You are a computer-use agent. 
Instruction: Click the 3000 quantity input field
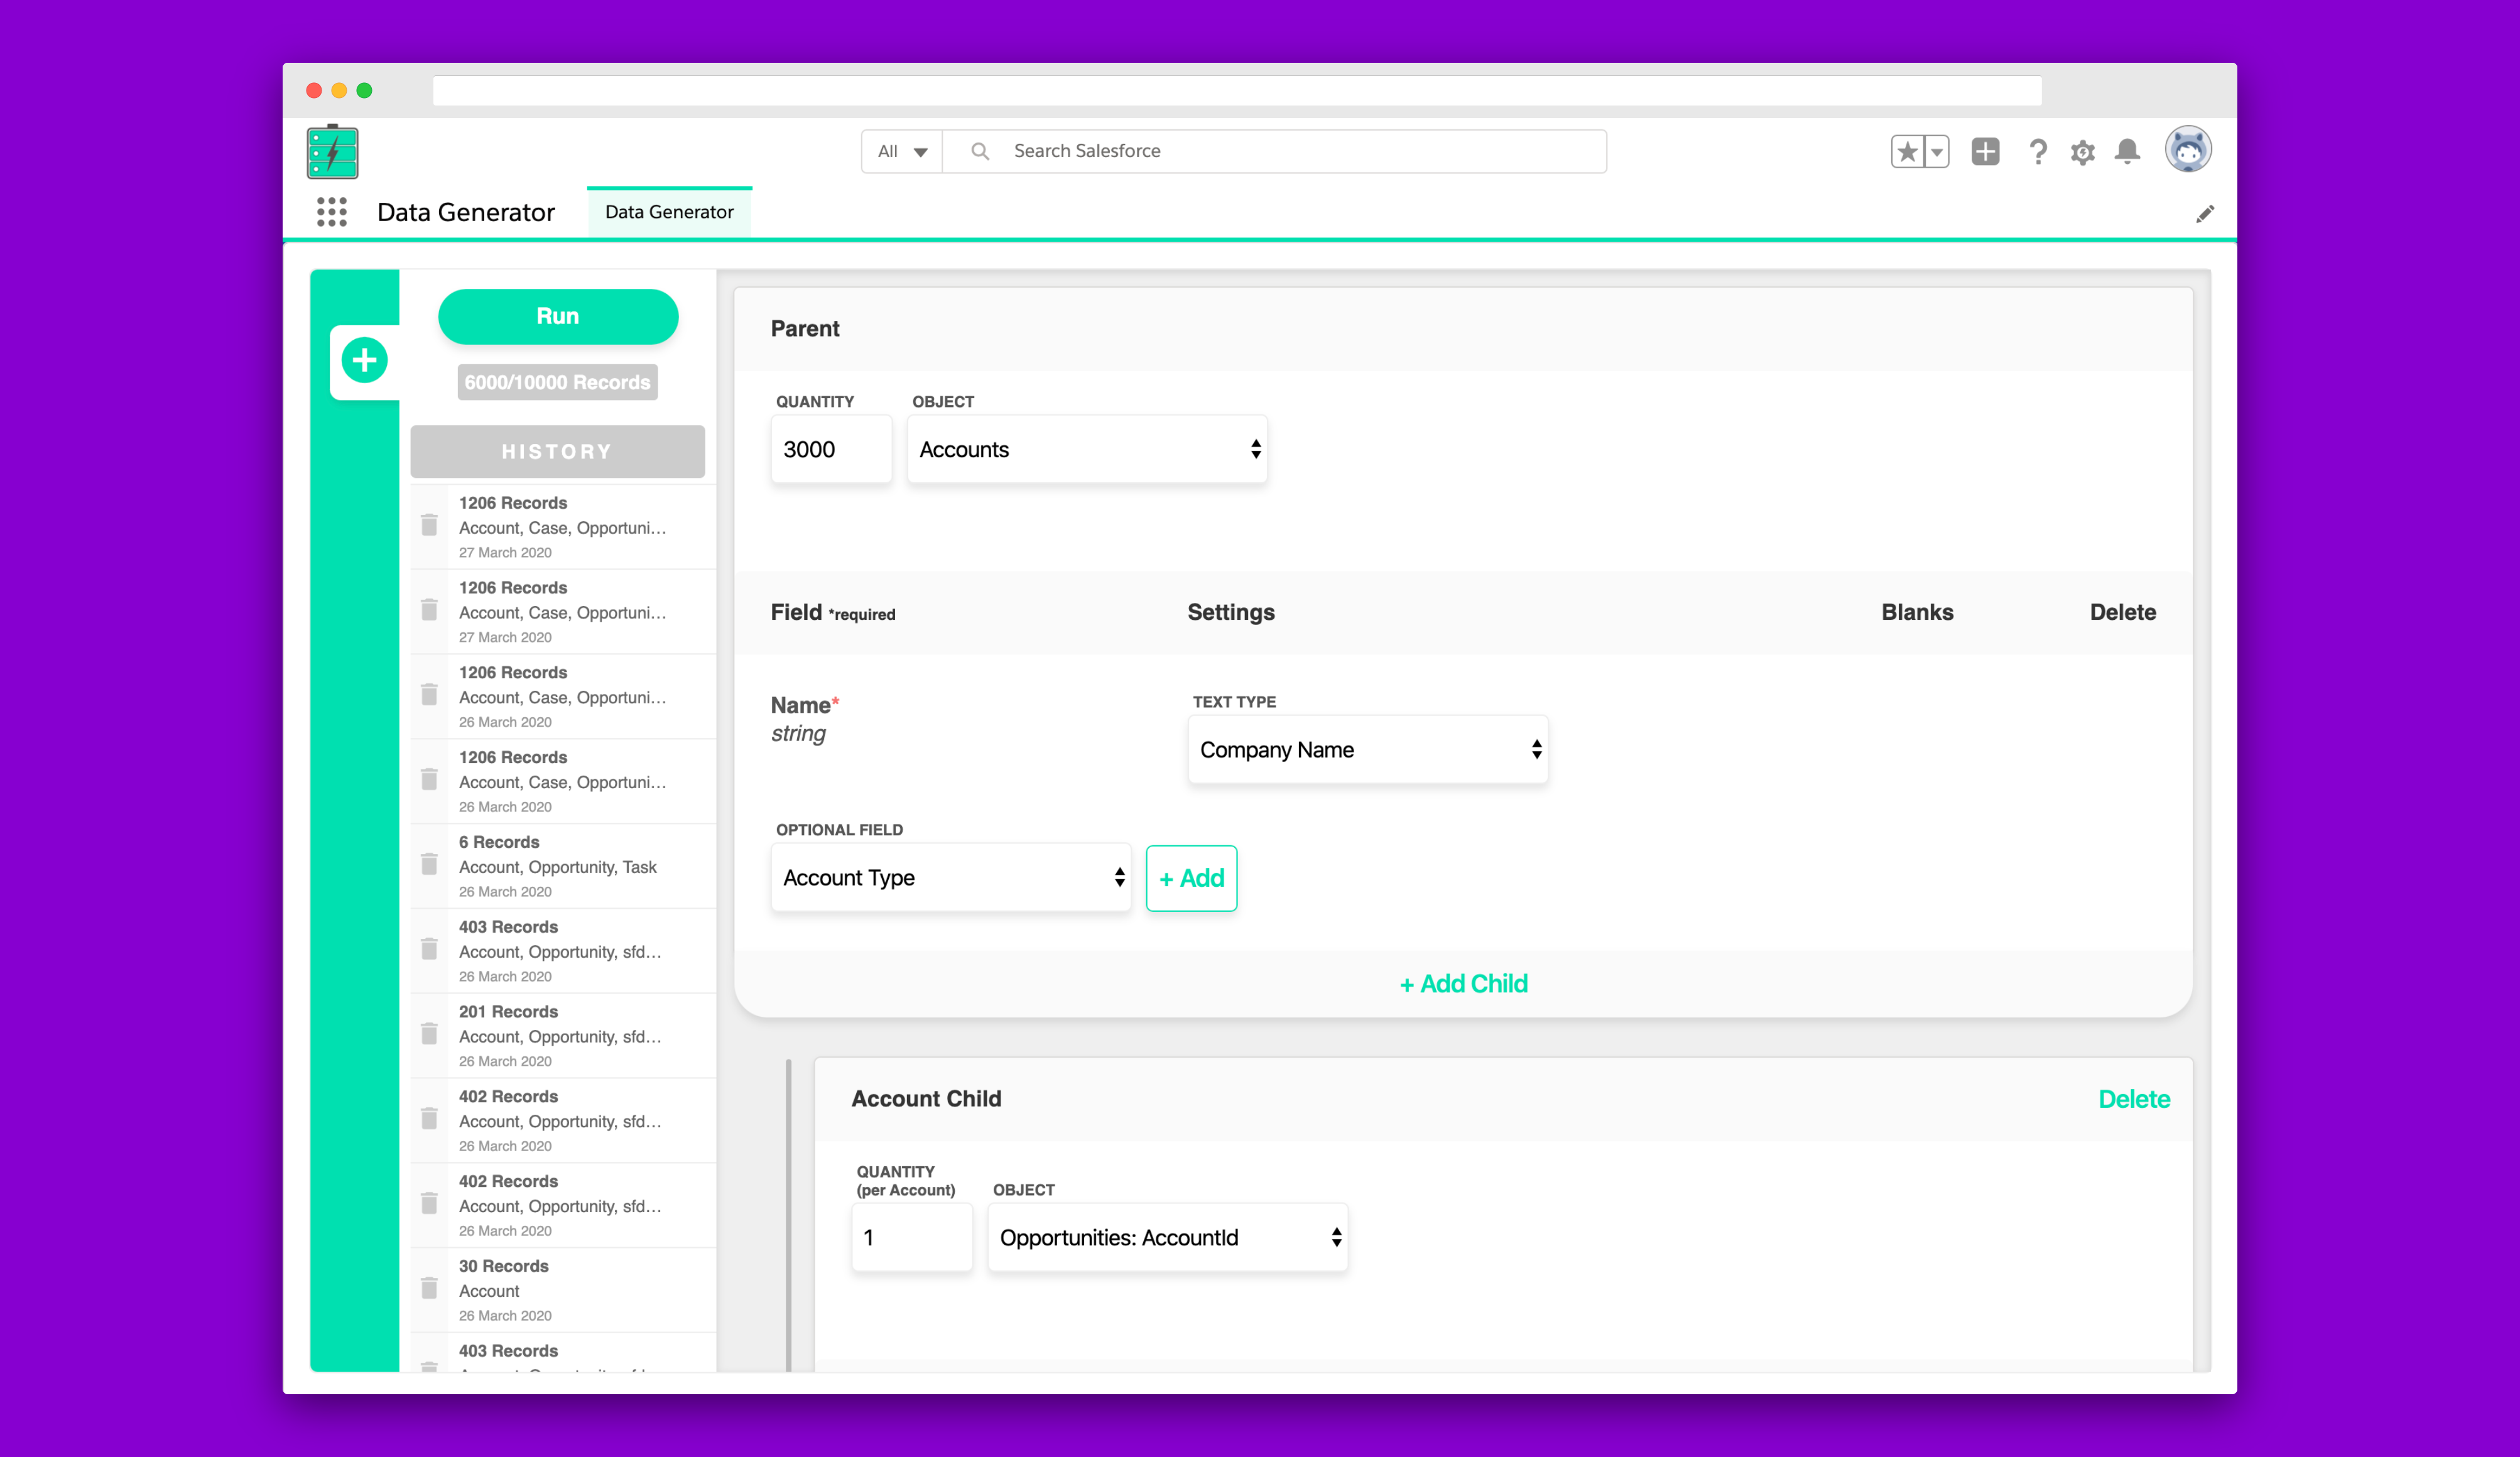point(831,449)
